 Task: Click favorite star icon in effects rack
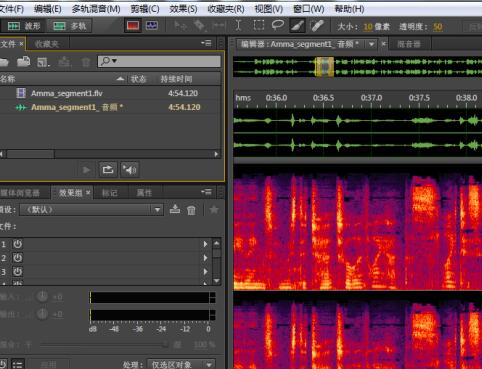pos(214,209)
